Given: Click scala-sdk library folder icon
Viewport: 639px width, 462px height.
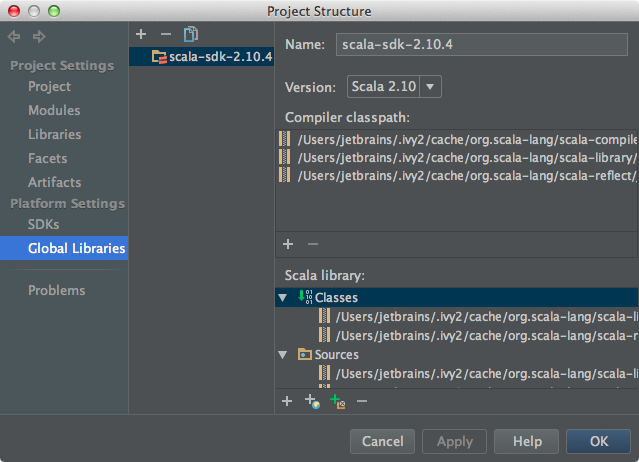Looking at the screenshot, I should (159, 57).
